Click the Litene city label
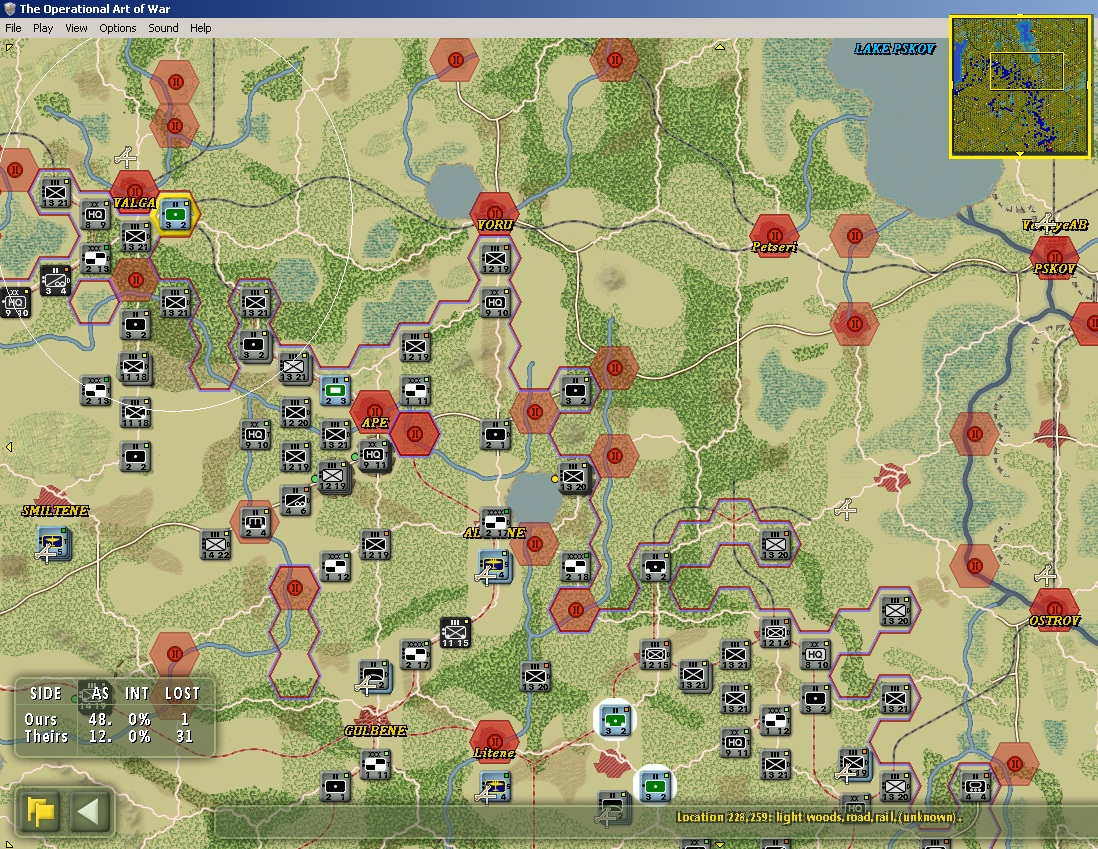Image resolution: width=1098 pixels, height=849 pixels. pos(494,753)
